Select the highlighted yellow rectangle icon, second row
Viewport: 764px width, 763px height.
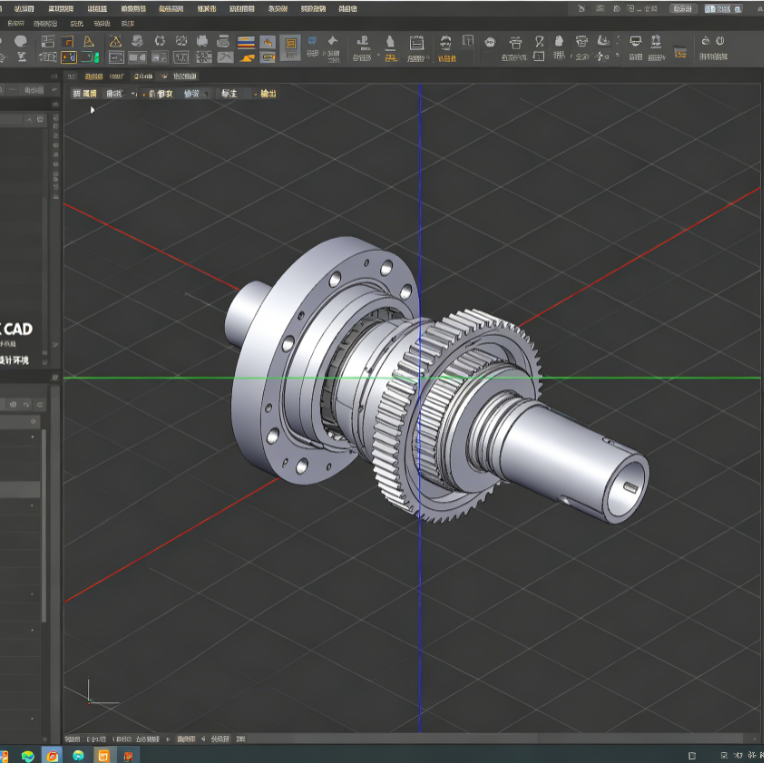pos(267,58)
